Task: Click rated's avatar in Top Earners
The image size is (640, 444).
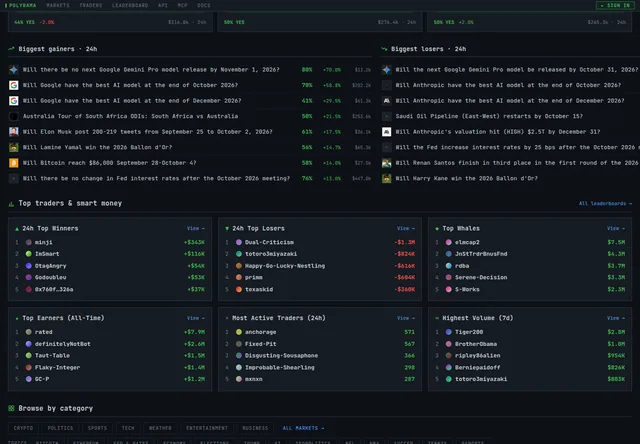Action: (29, 332)
